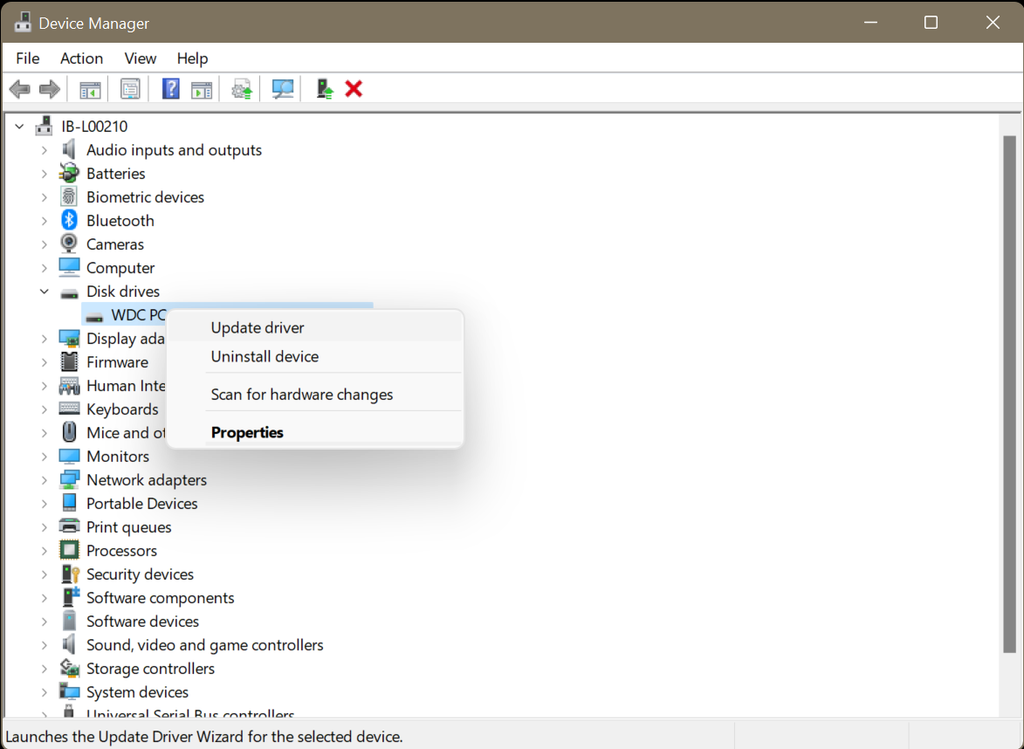This screenshot has height=749, width=1024.
Task: Click the Cameras webcam icon
Action: (x=69, y=244)
